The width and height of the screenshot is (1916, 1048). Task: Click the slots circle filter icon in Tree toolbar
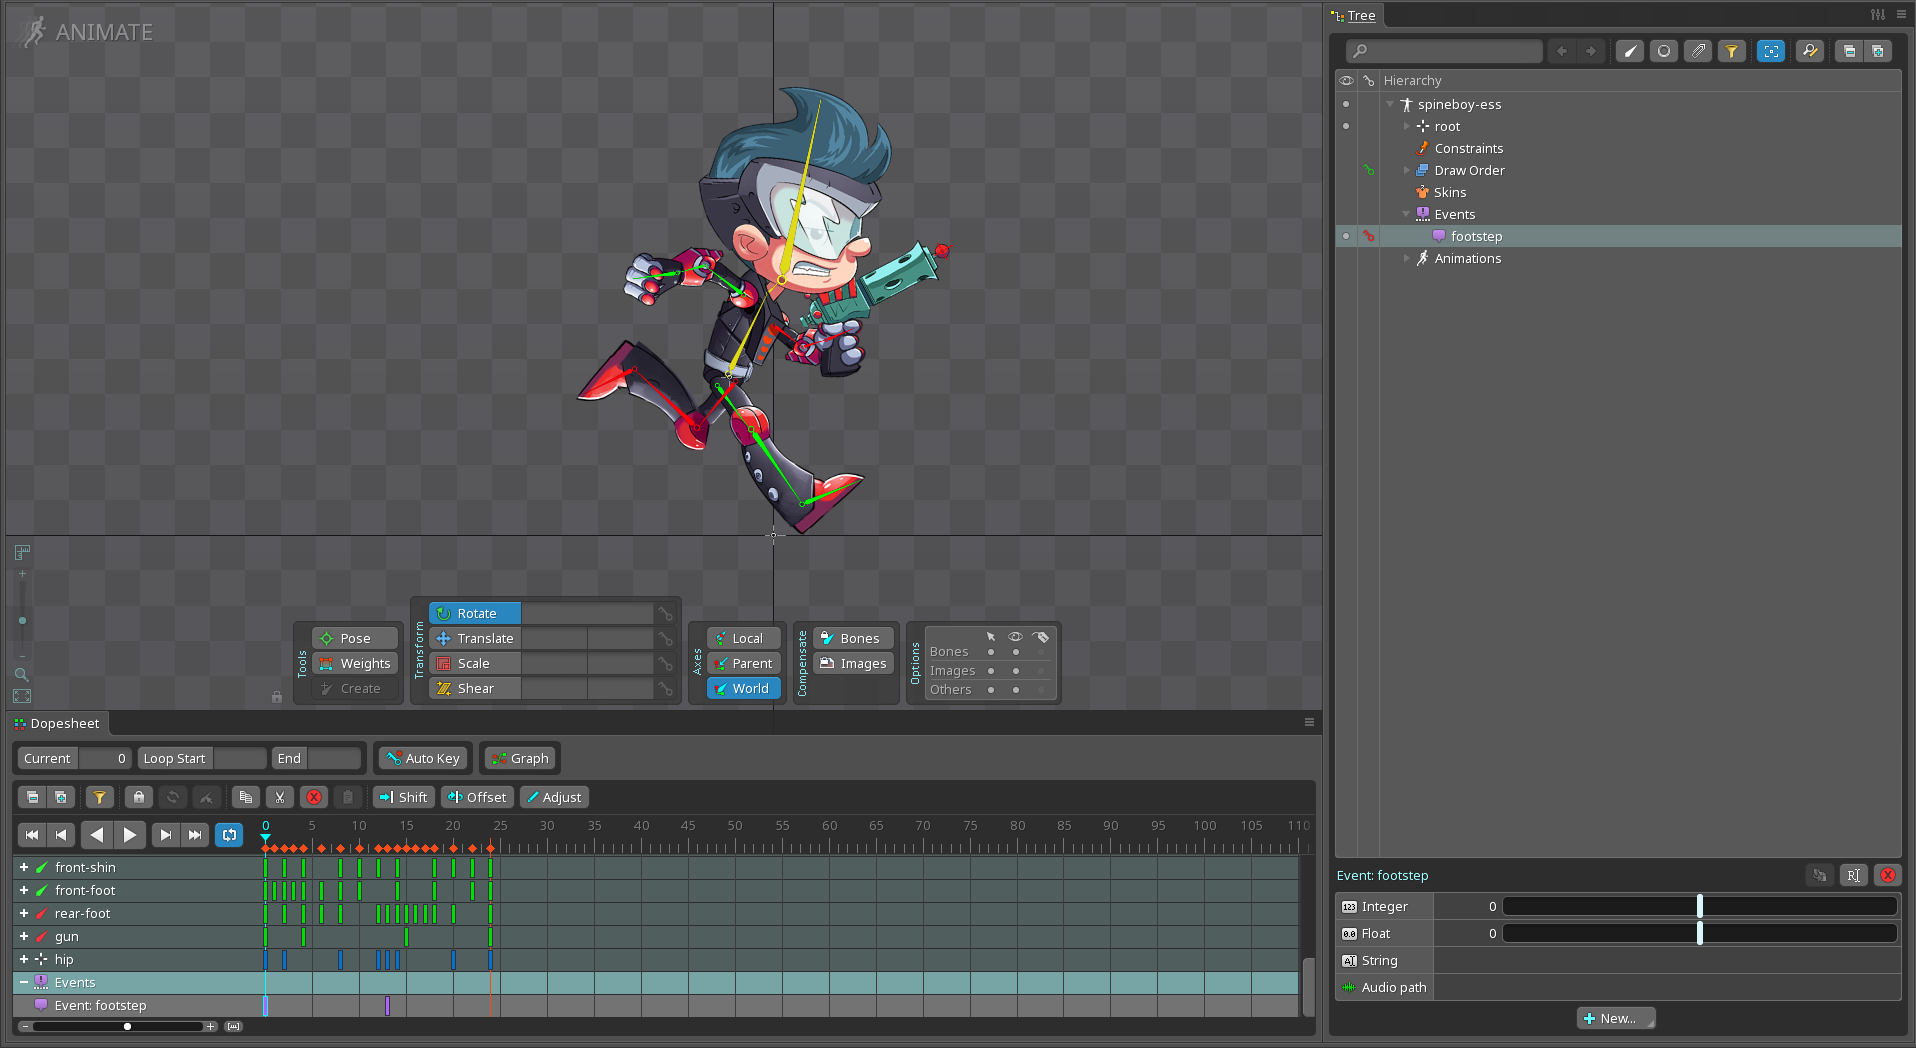1664,51
